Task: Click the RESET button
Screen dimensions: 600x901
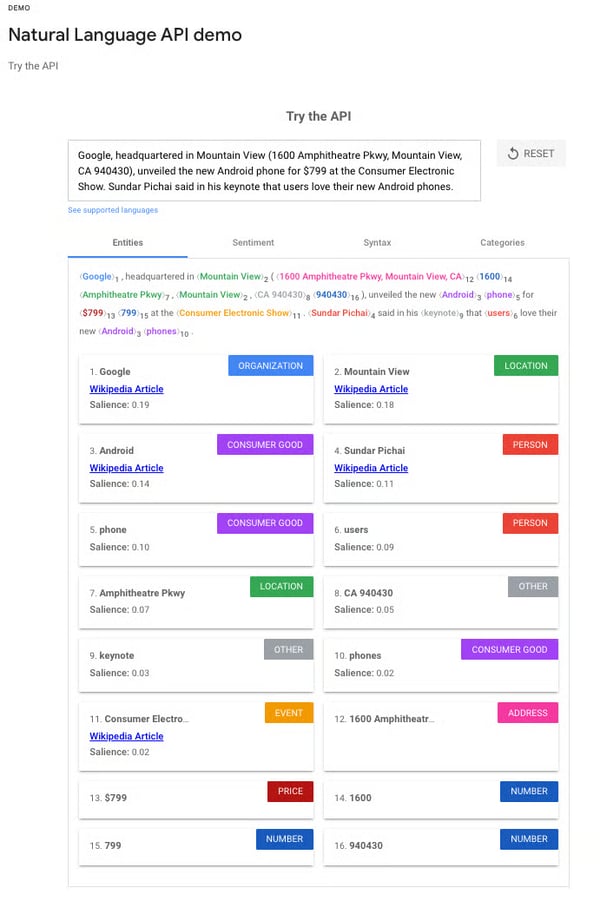Action: click(531, 153)
